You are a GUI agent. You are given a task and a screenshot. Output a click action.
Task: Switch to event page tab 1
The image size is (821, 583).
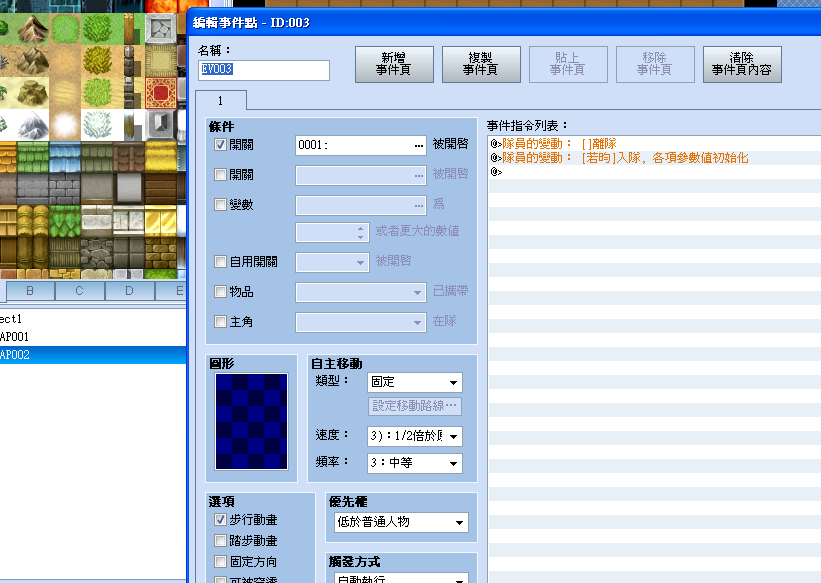(x=220, y=101)
